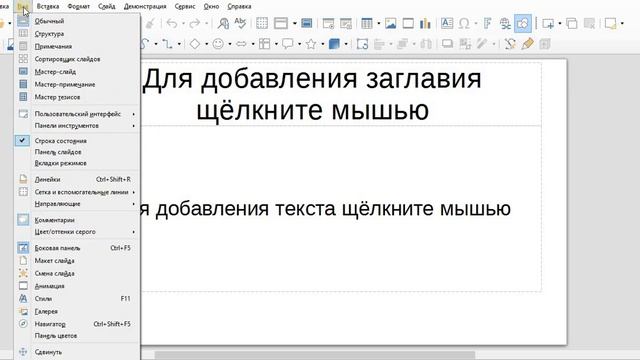This screenshot has height=360, width=640.
Task: Select Обычный view mode
Action: click(x=77, y=21)
